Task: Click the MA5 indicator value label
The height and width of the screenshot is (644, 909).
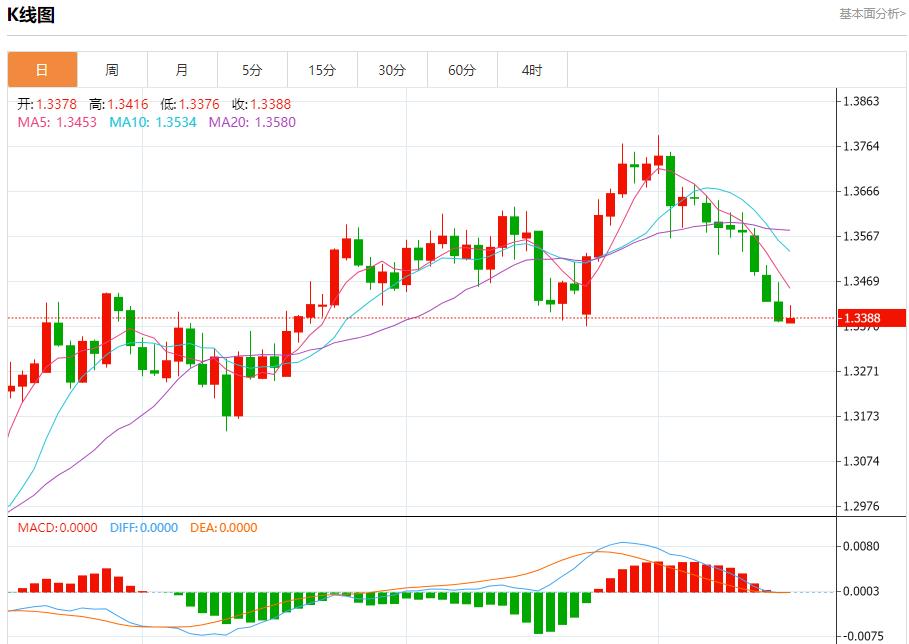Action: coord(57,122)
